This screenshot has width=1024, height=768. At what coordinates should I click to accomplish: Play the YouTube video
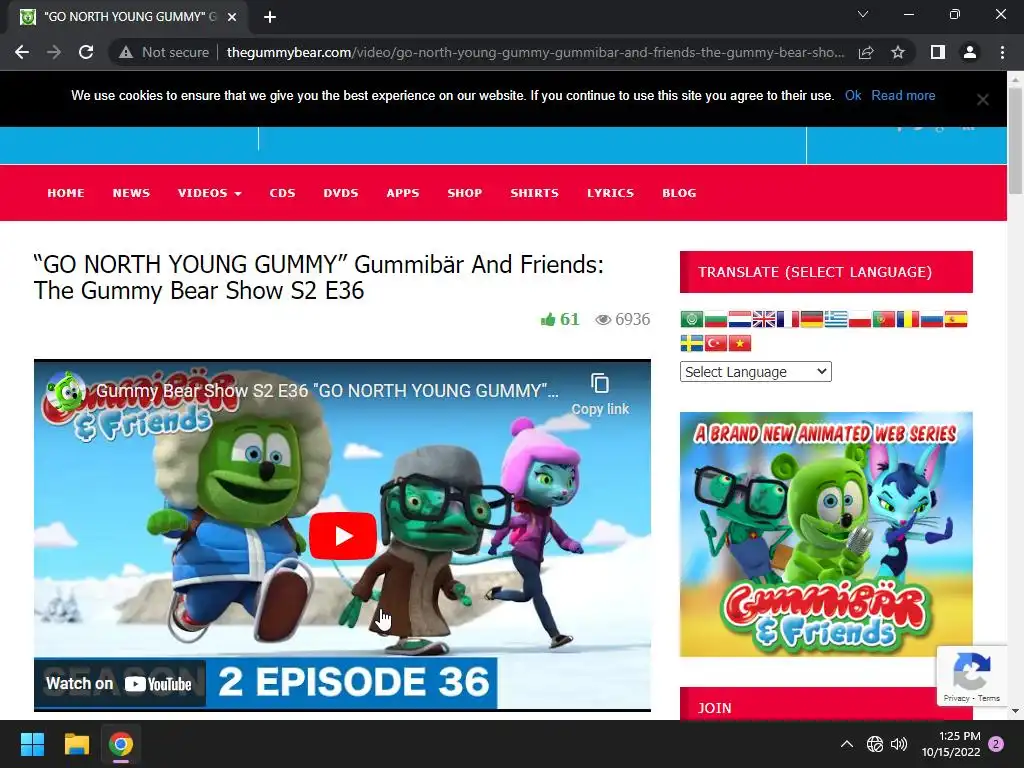[x=343, y=536]
